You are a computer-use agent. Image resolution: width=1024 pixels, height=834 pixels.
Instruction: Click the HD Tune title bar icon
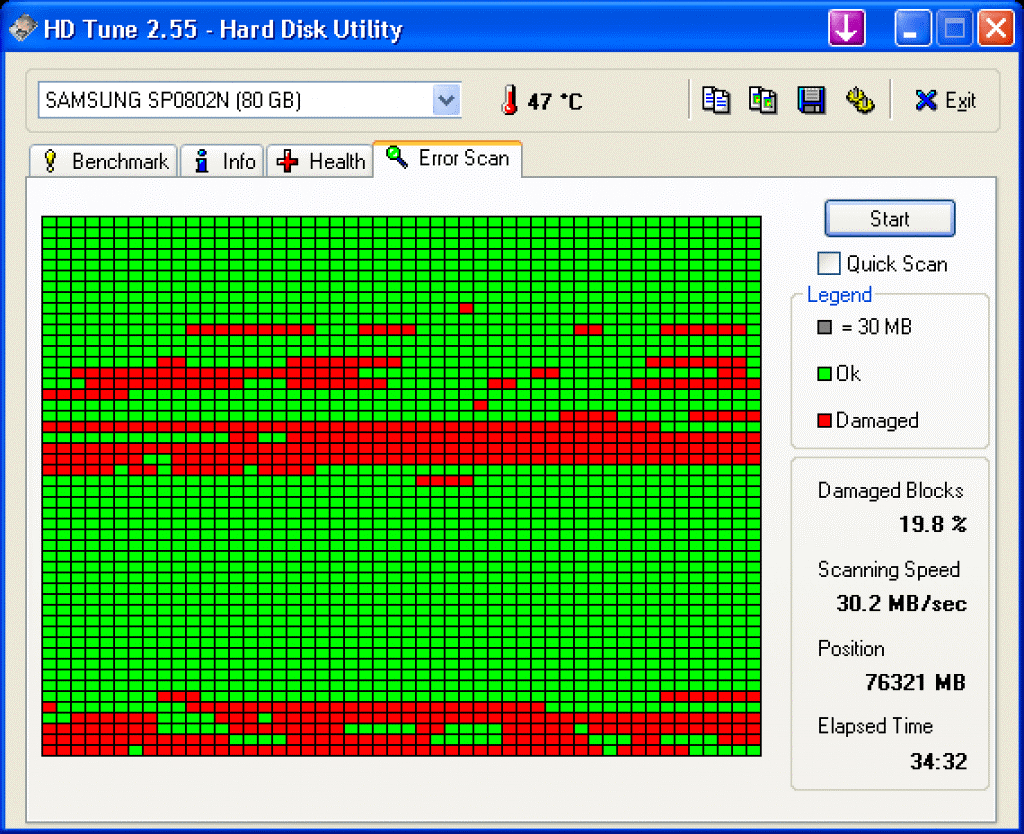click(x=23, y=28)
